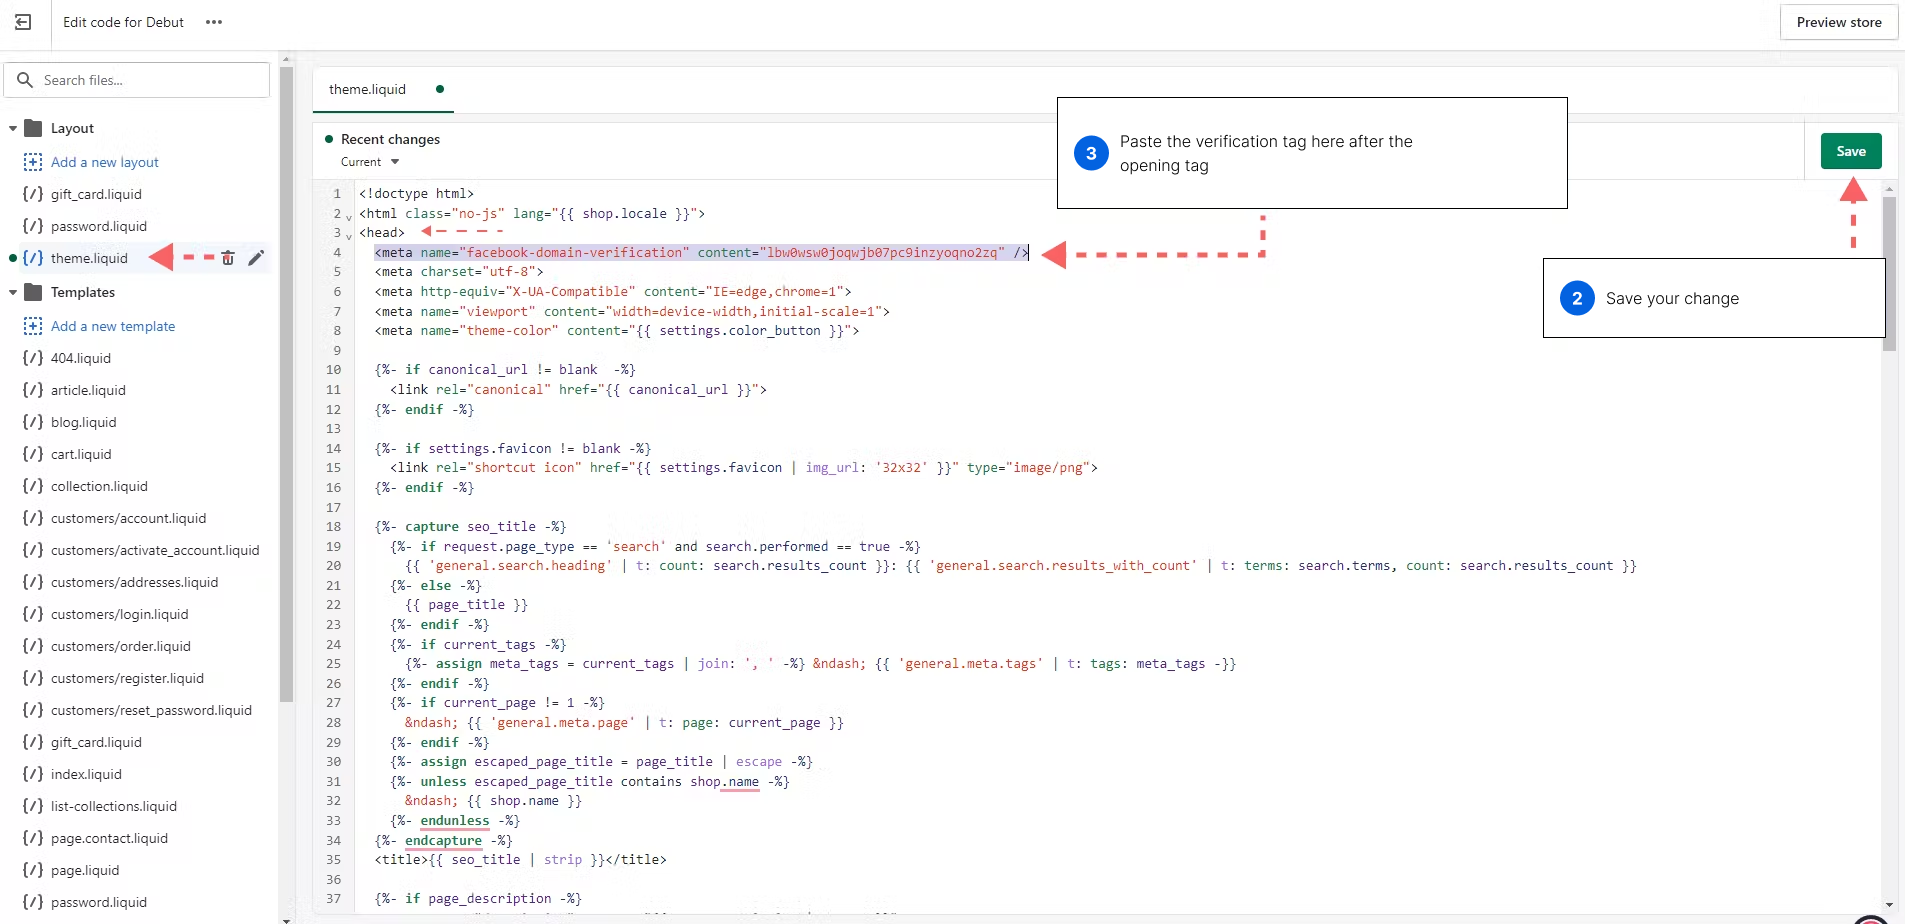Click line number 18 in the gutter

pyautogui.click(x=333, y=527)
